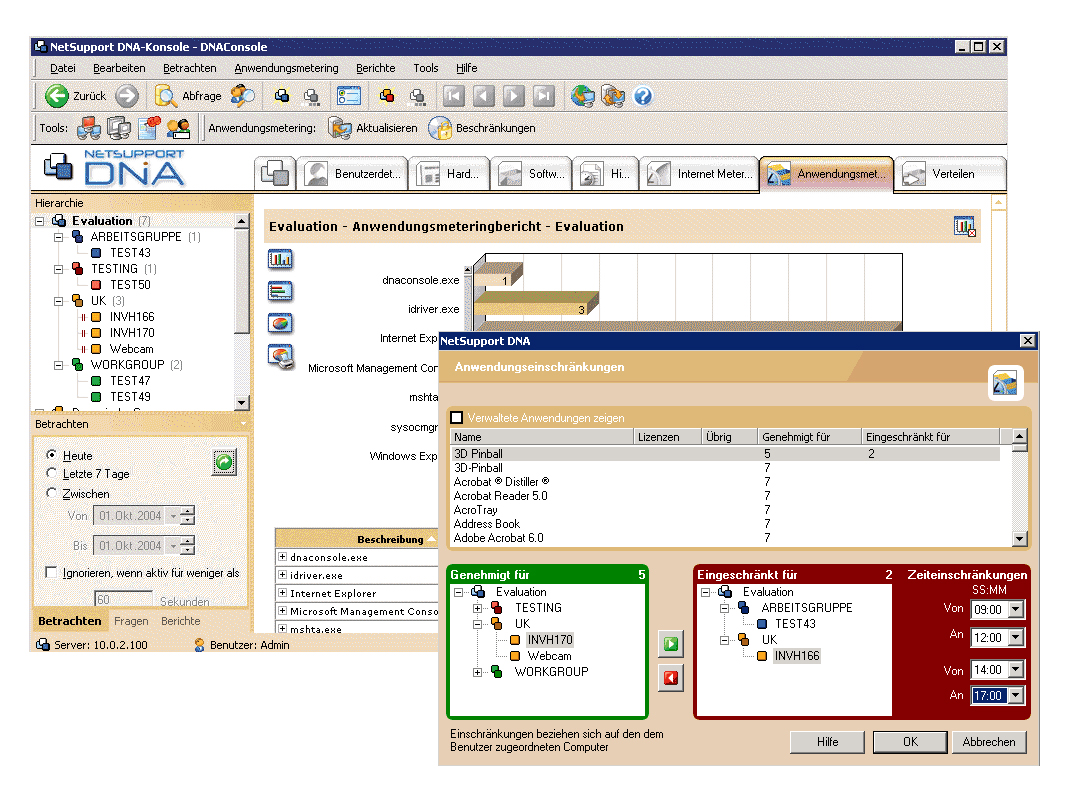
Task: Select the Zwischen radio button
Action: tap(51, 493)
